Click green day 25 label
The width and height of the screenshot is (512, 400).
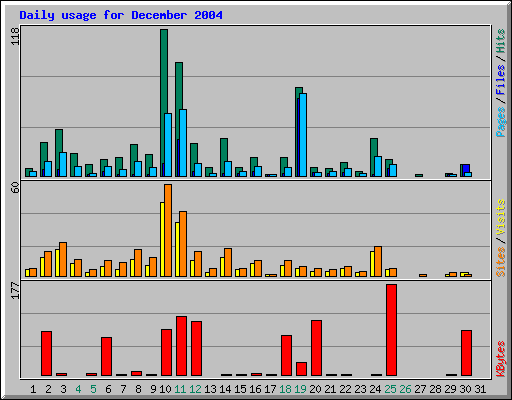pyautogui.click(x=390, y=389)
